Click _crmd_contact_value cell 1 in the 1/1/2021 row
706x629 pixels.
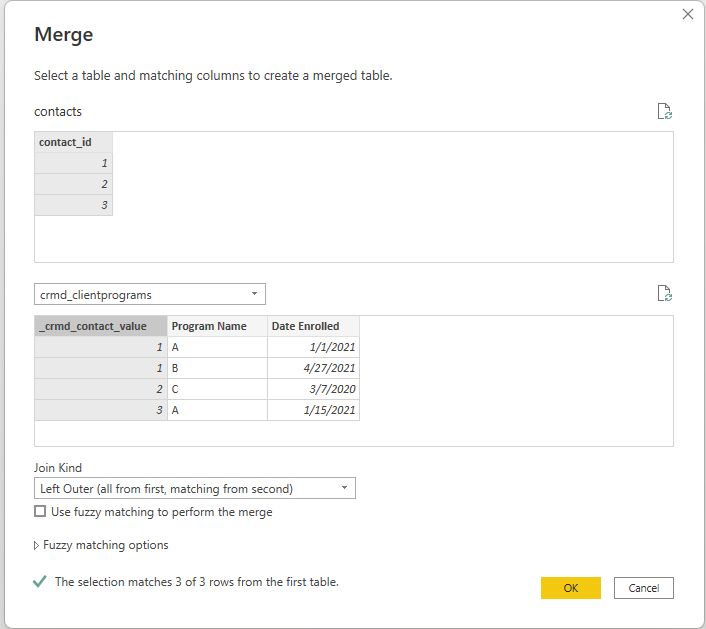100,347
